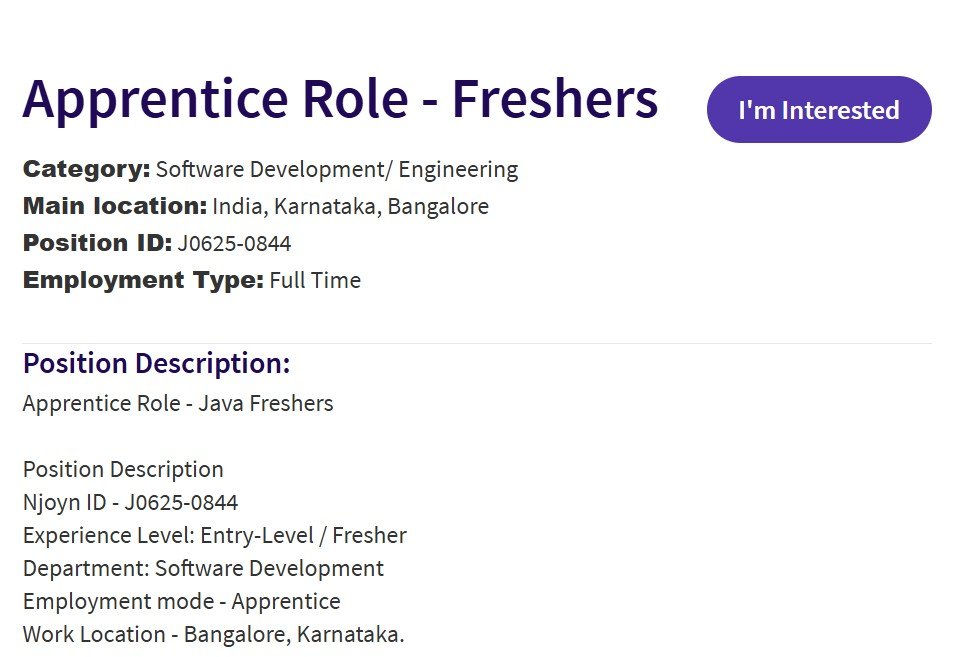Select the Apprentice Role - Freshers page title
The image size is (976, 657).
[x=340, y=100]
